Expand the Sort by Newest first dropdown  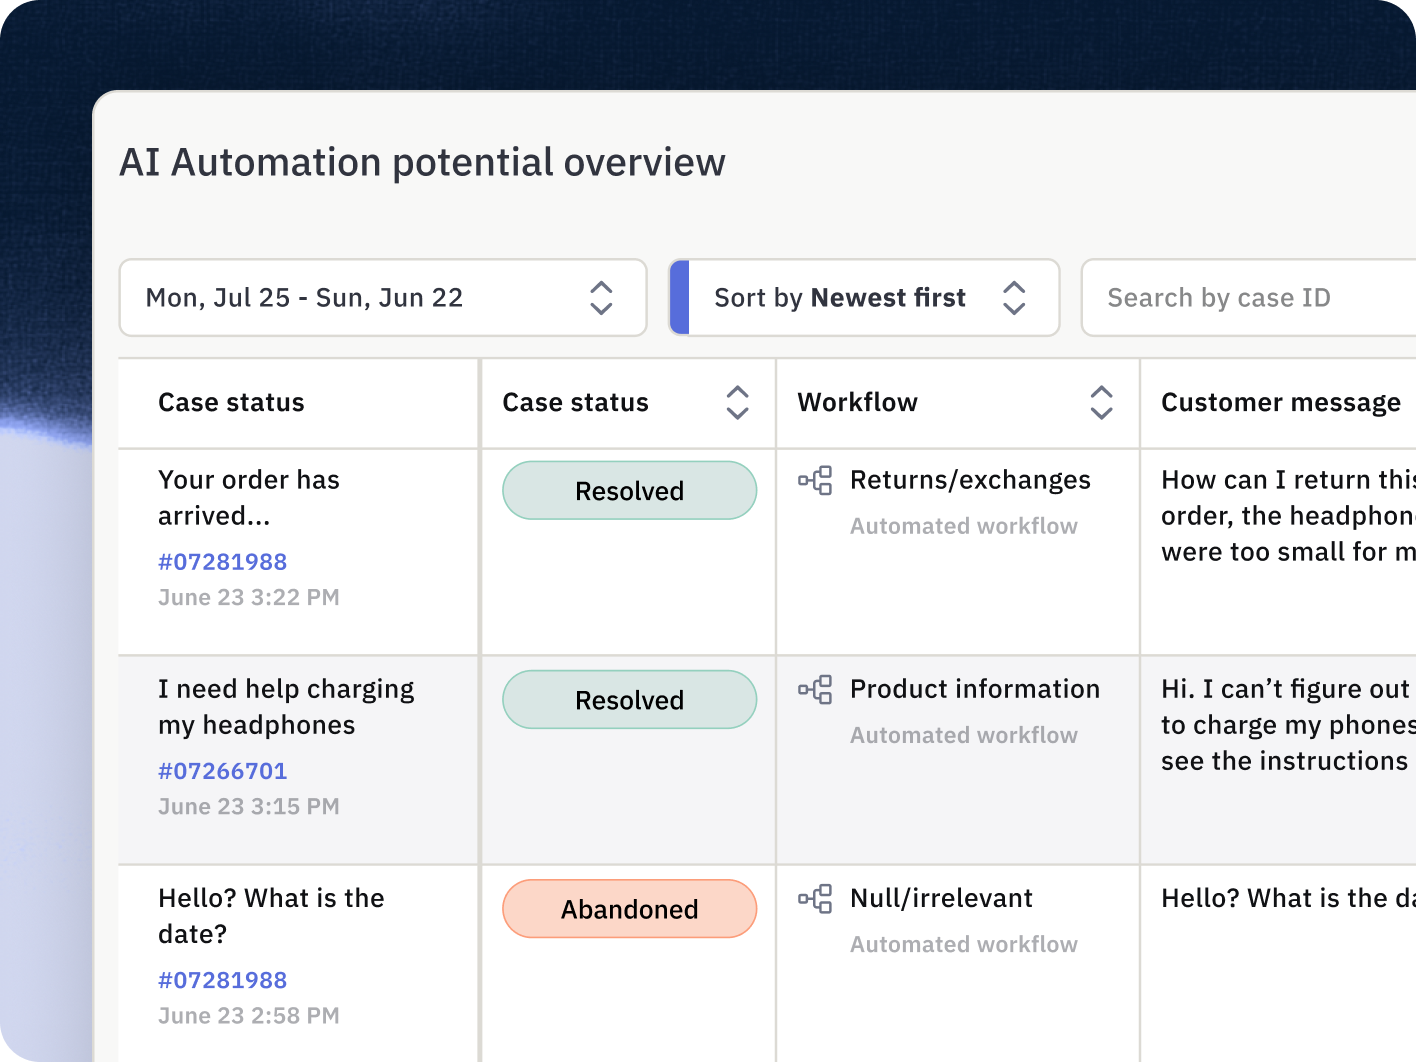point(1014,298)
